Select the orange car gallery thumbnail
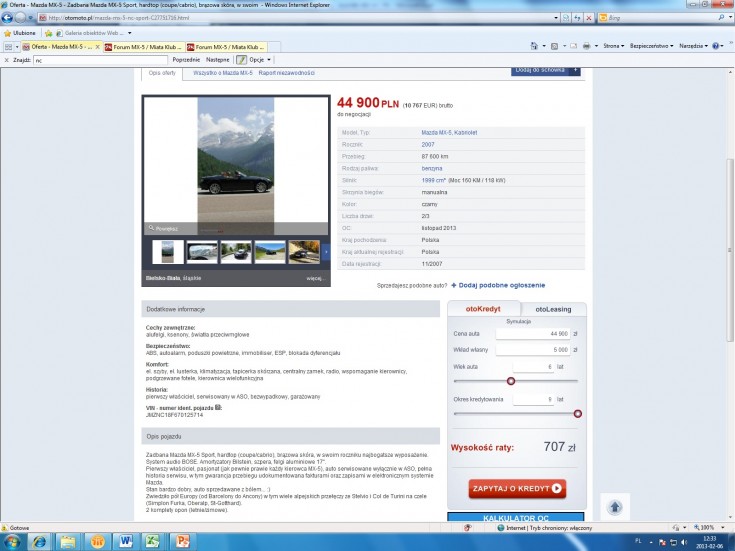This screenshot has width=735, height=551. 304,252
